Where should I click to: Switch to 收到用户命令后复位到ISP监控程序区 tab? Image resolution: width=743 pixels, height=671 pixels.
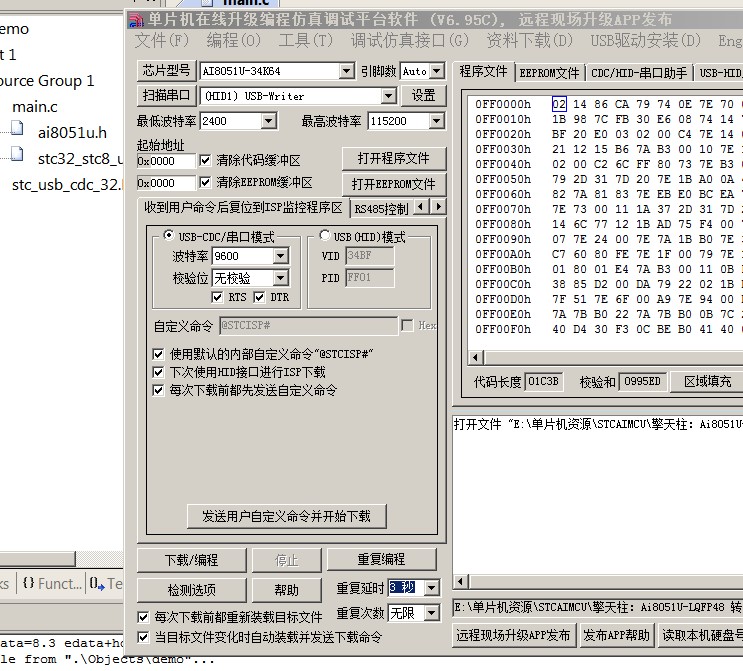pyautogui.click(x=243, y=208)
